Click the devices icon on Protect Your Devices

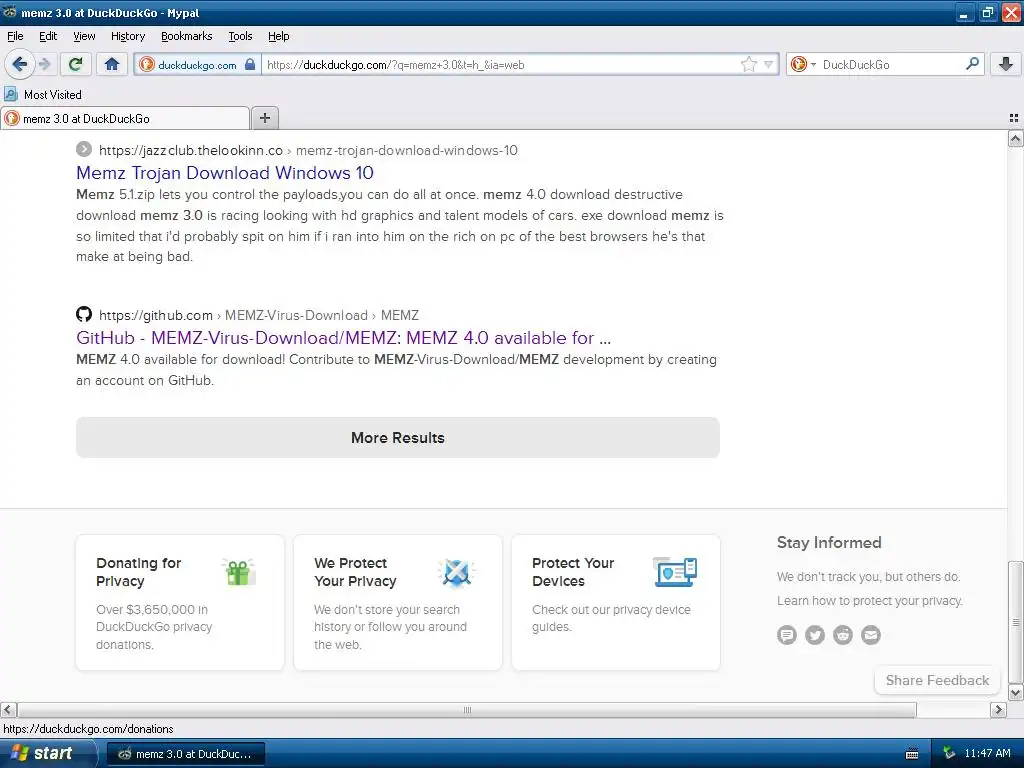(x=675, y=572)
